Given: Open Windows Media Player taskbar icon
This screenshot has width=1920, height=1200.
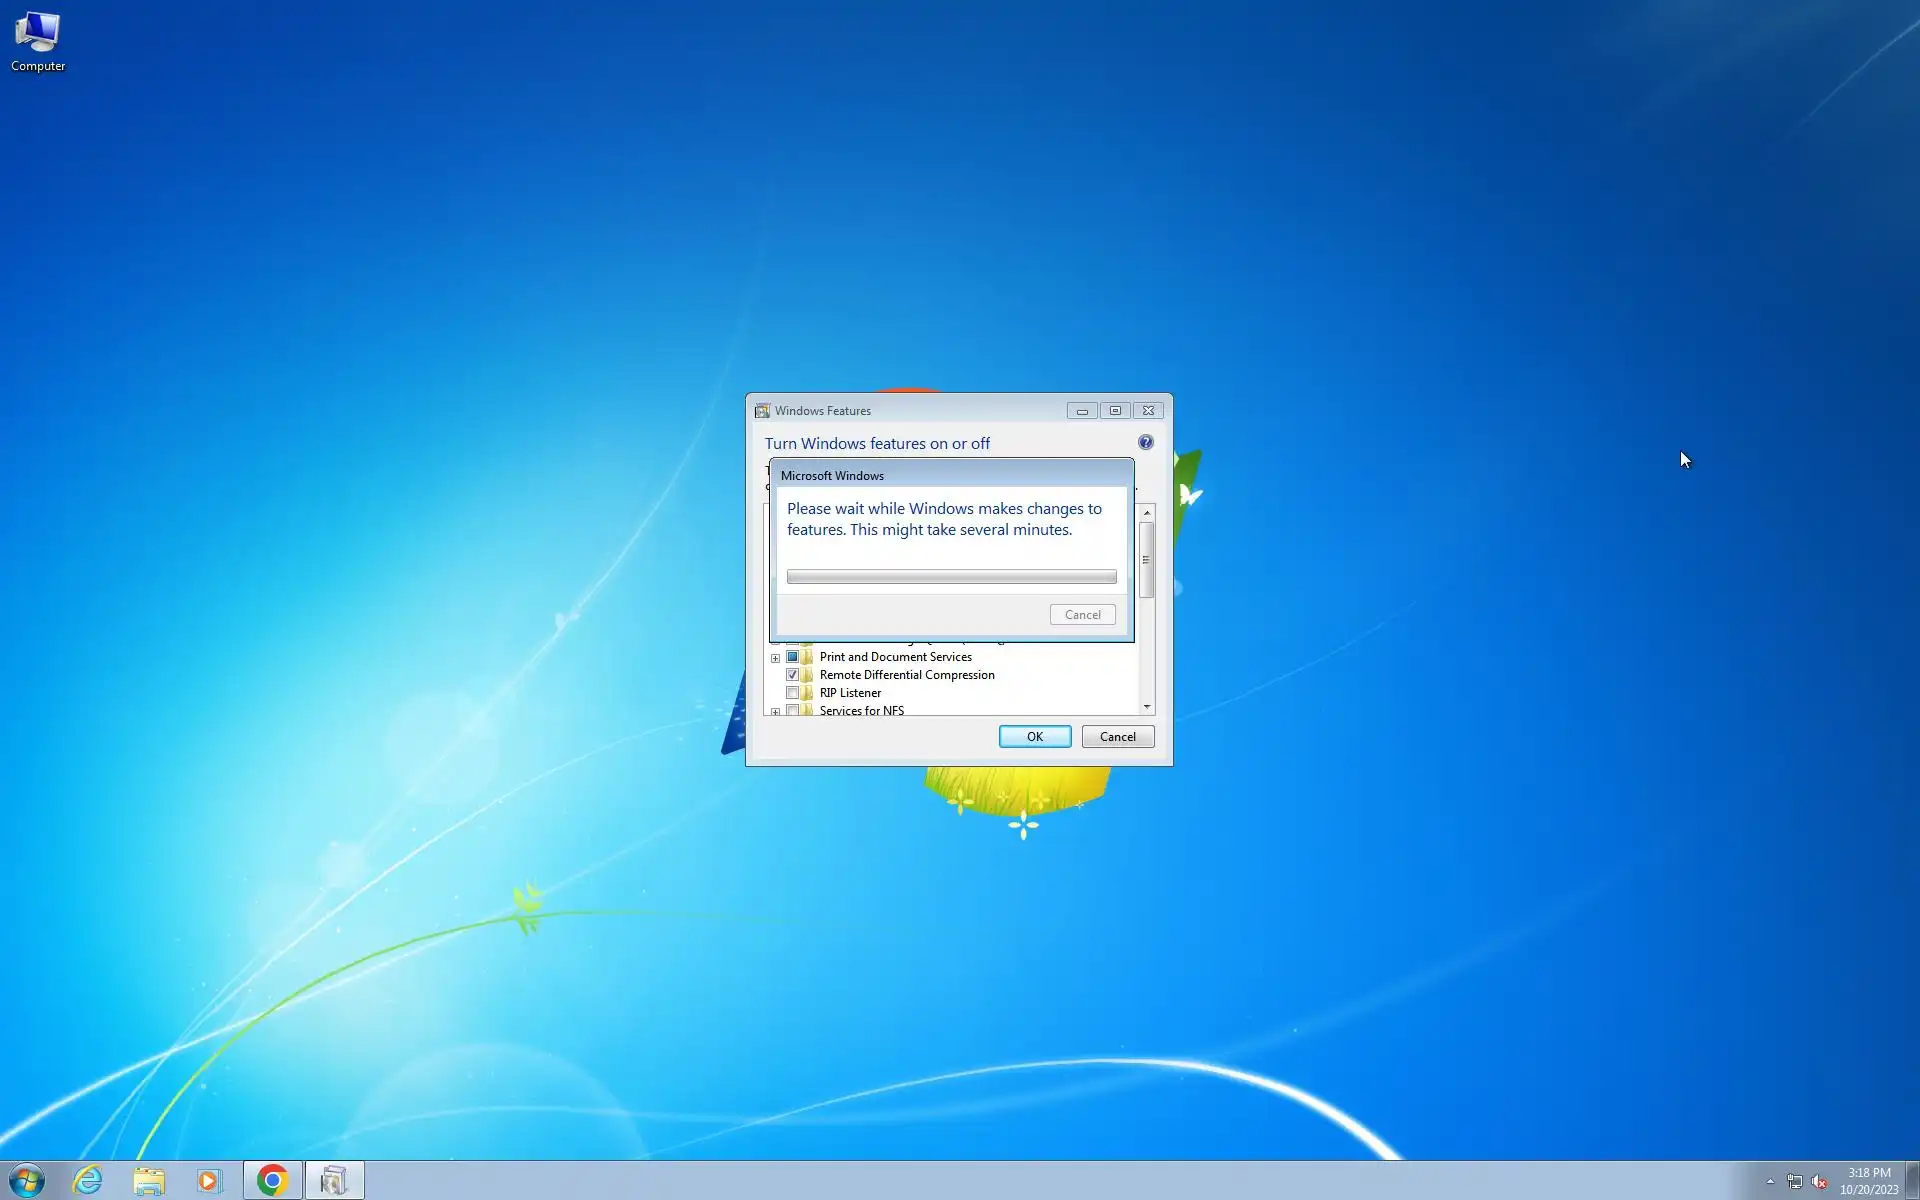Looking at the screenshot, I should click(209, 1181).
